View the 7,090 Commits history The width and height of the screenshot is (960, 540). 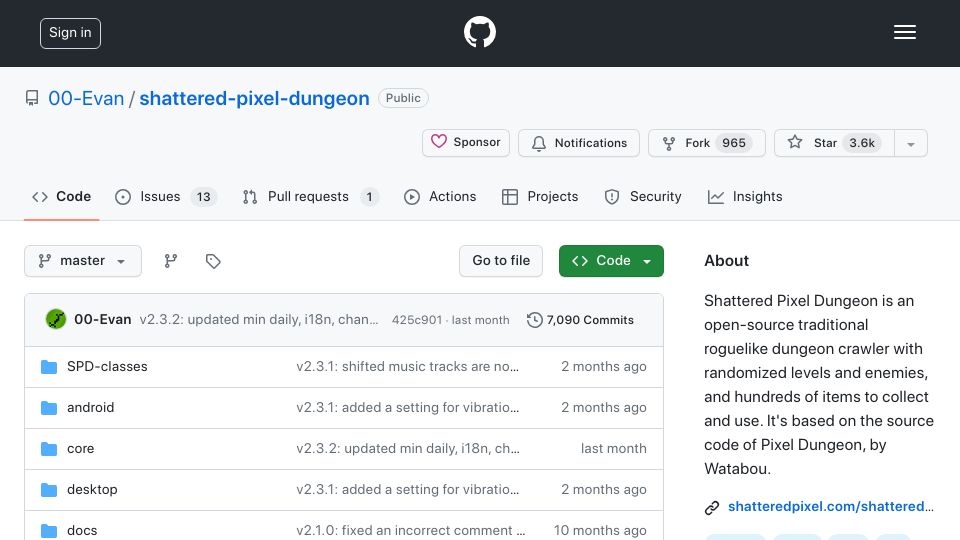(580, 320)
